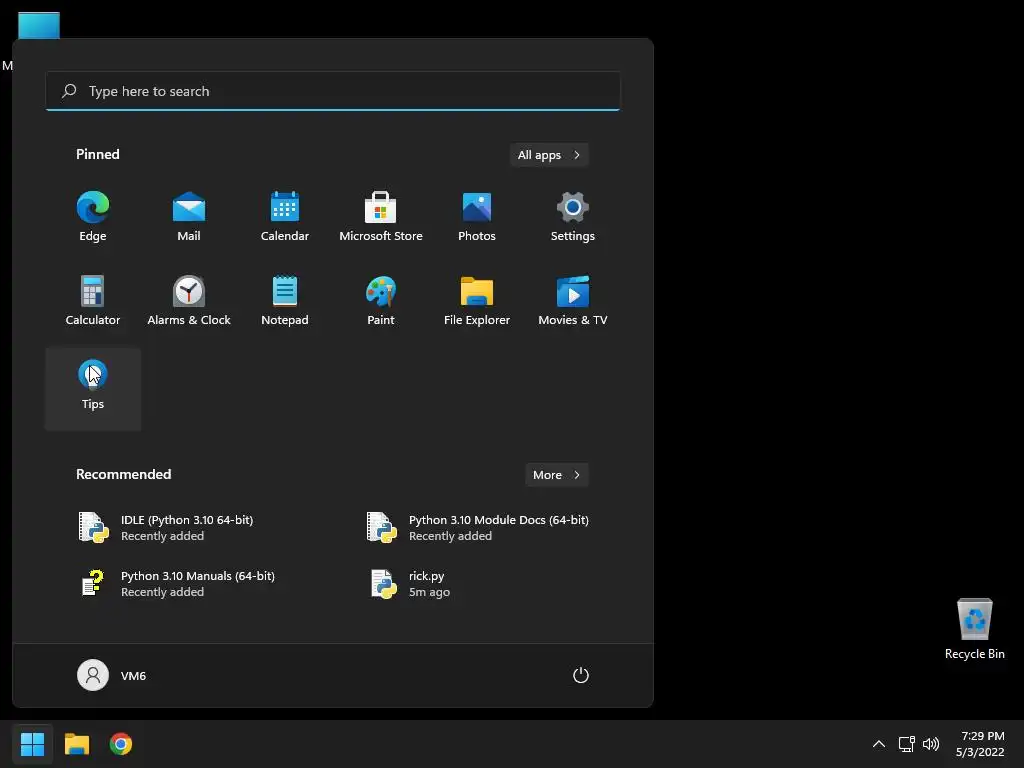Open Python 3.10 Manuals recommendation

click(x=188, y=584)
